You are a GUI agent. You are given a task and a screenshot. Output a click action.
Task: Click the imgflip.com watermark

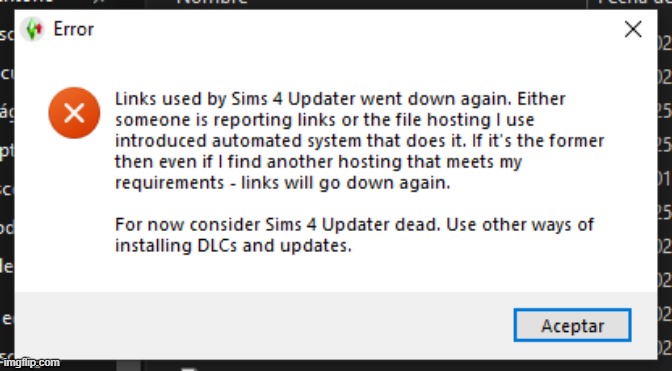(30, 363)
